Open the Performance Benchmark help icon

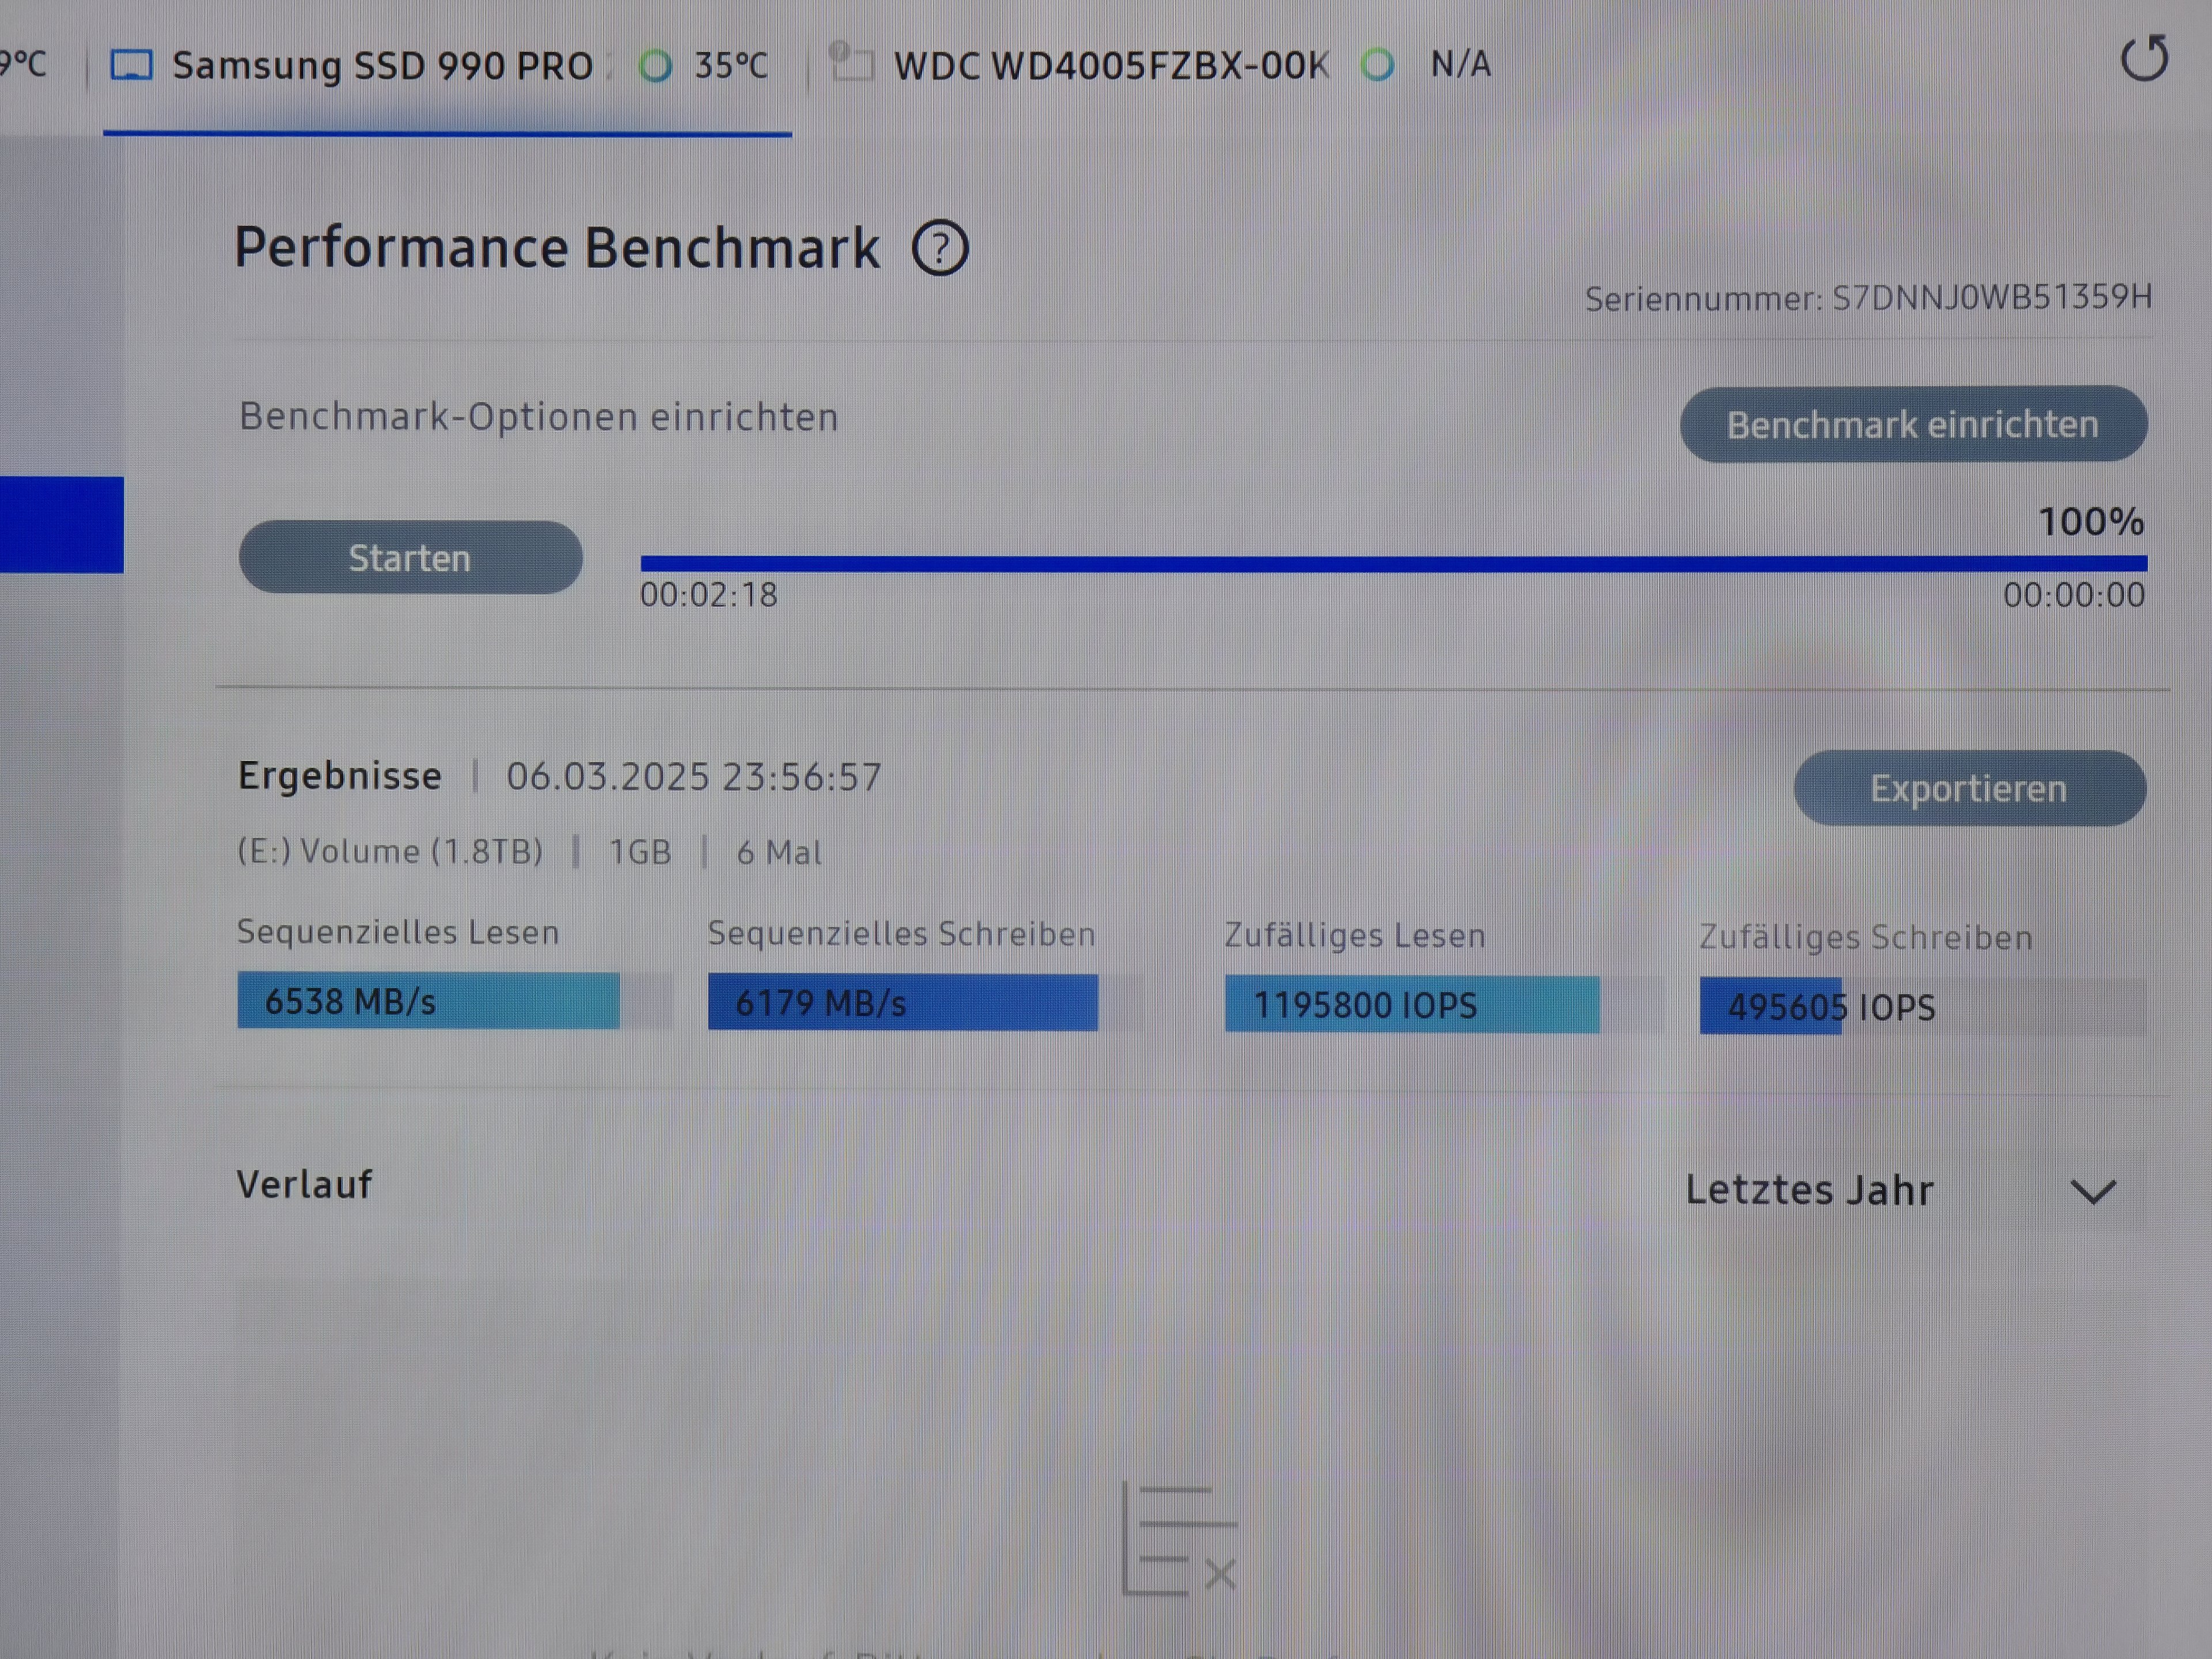coord(939,248)
